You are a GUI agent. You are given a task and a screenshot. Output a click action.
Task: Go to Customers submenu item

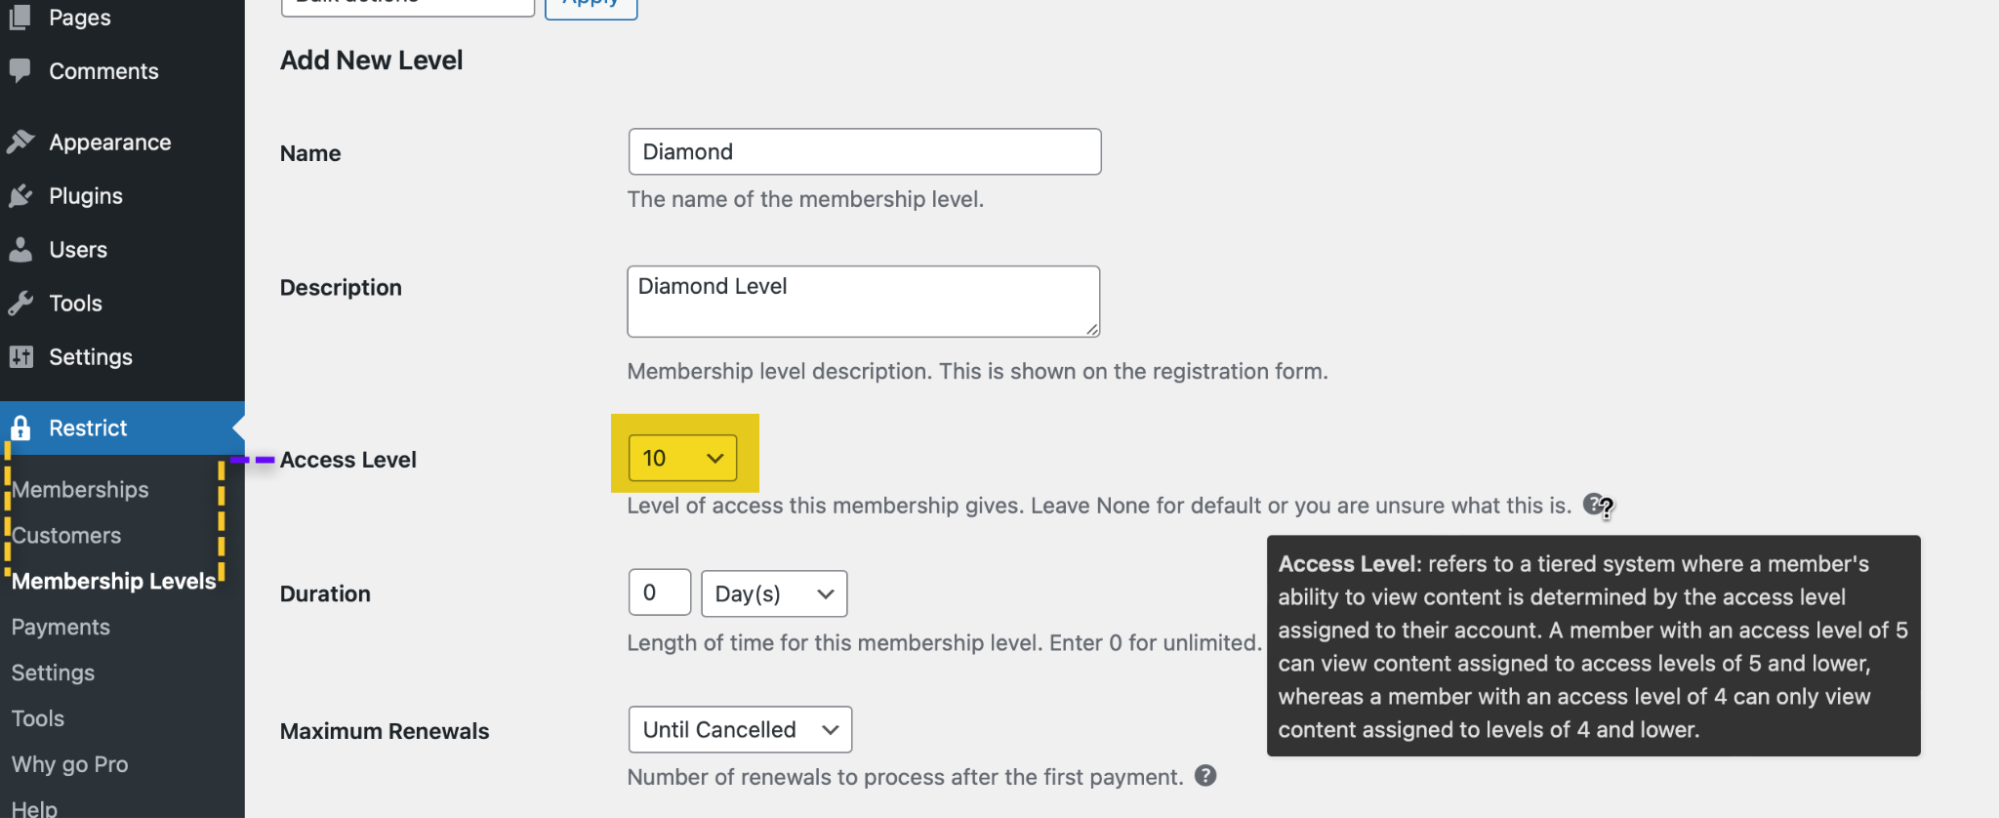click(66, 536)
